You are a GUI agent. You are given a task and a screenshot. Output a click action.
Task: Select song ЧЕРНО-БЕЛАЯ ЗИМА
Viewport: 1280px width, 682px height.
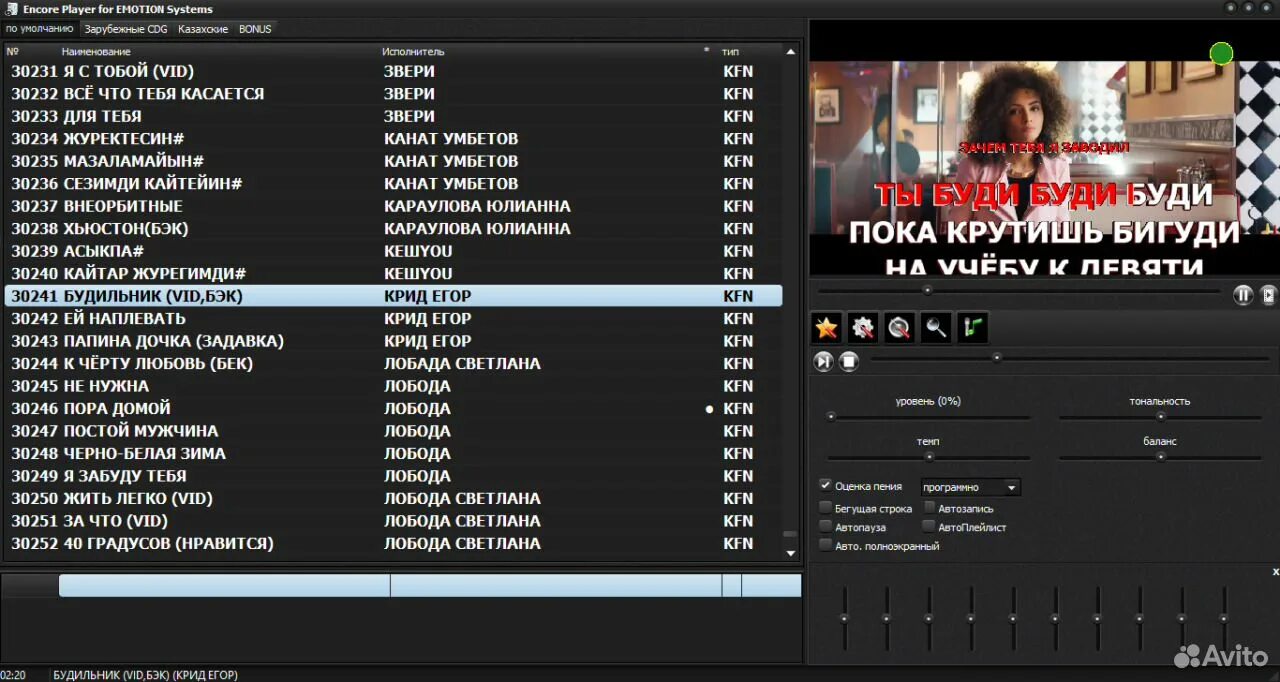pyautogui.click(x=393, y=454)
